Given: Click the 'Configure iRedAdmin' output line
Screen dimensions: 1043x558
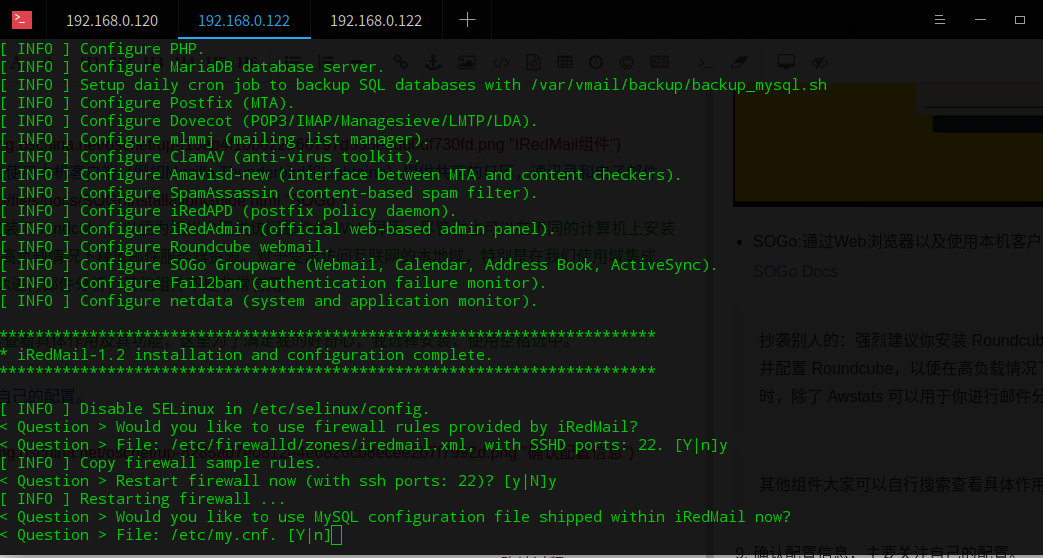Looking at the screenshot, I should [x=278, y=228].
